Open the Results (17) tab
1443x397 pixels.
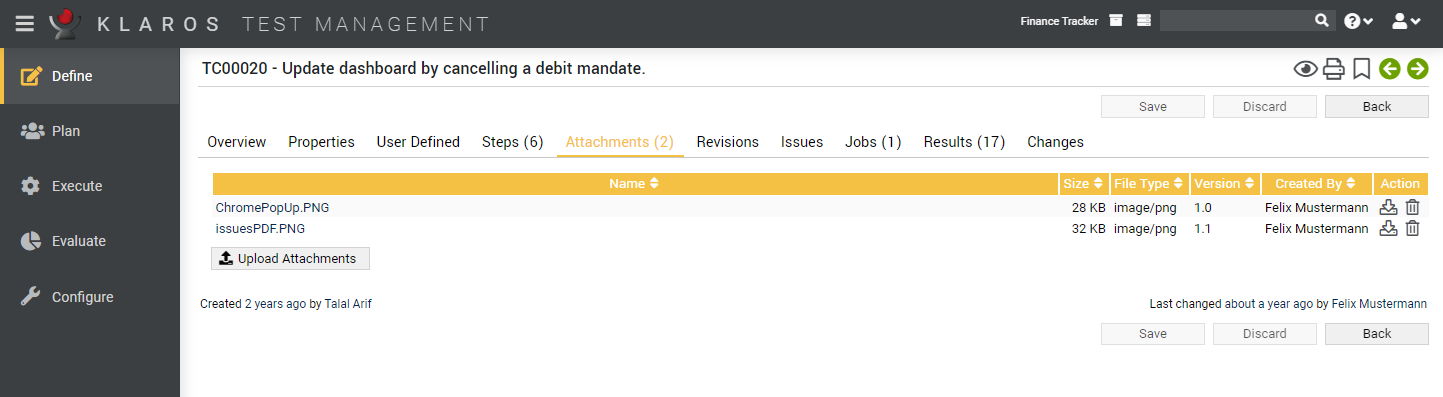pos(964,142)
